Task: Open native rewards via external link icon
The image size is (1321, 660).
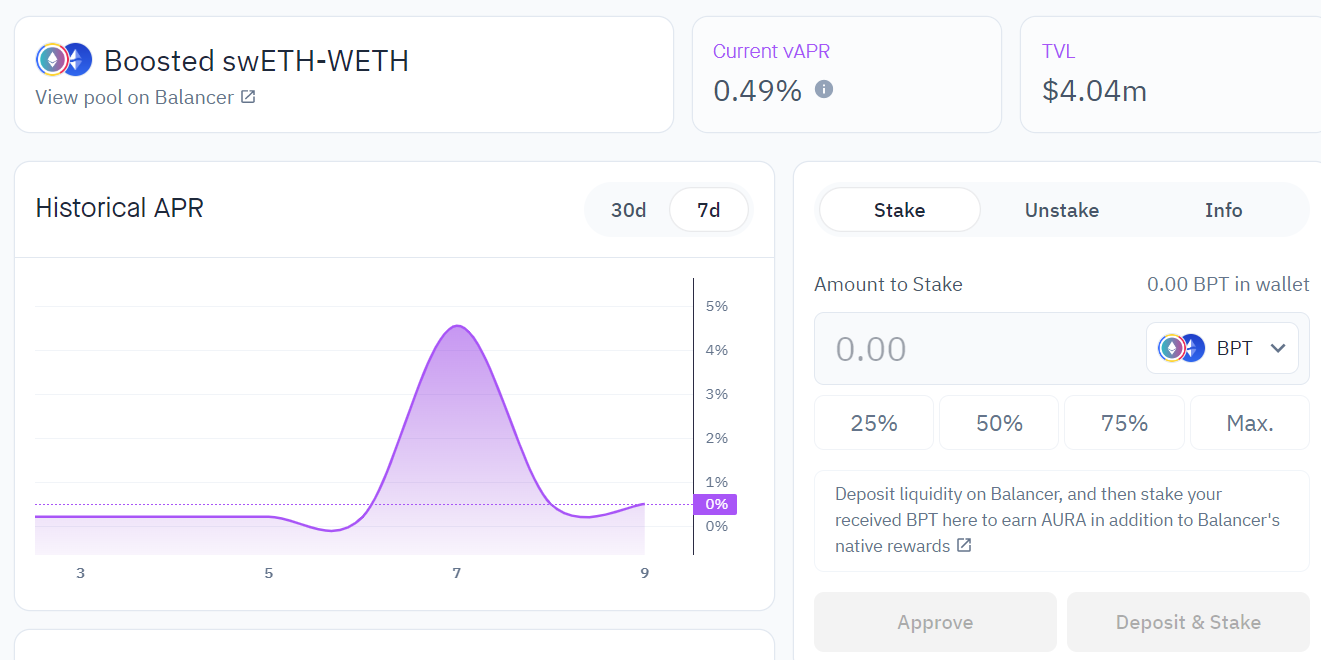Action: pos(962,545)
